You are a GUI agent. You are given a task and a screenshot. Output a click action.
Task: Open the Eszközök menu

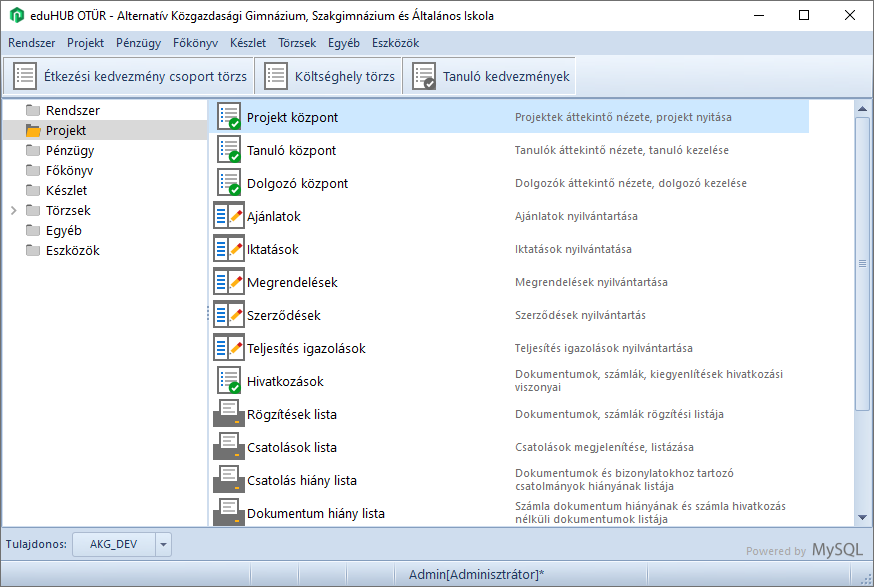coord(395,43)
